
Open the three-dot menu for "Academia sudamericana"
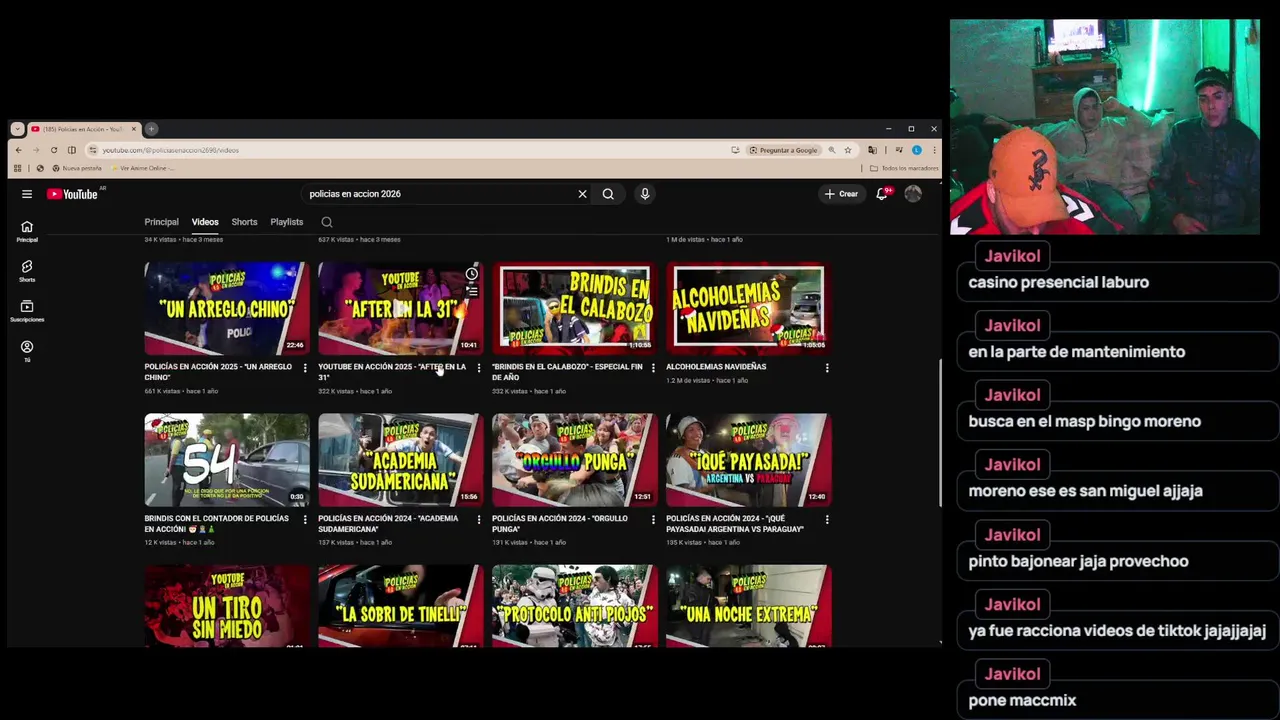[x=479, y=520]
